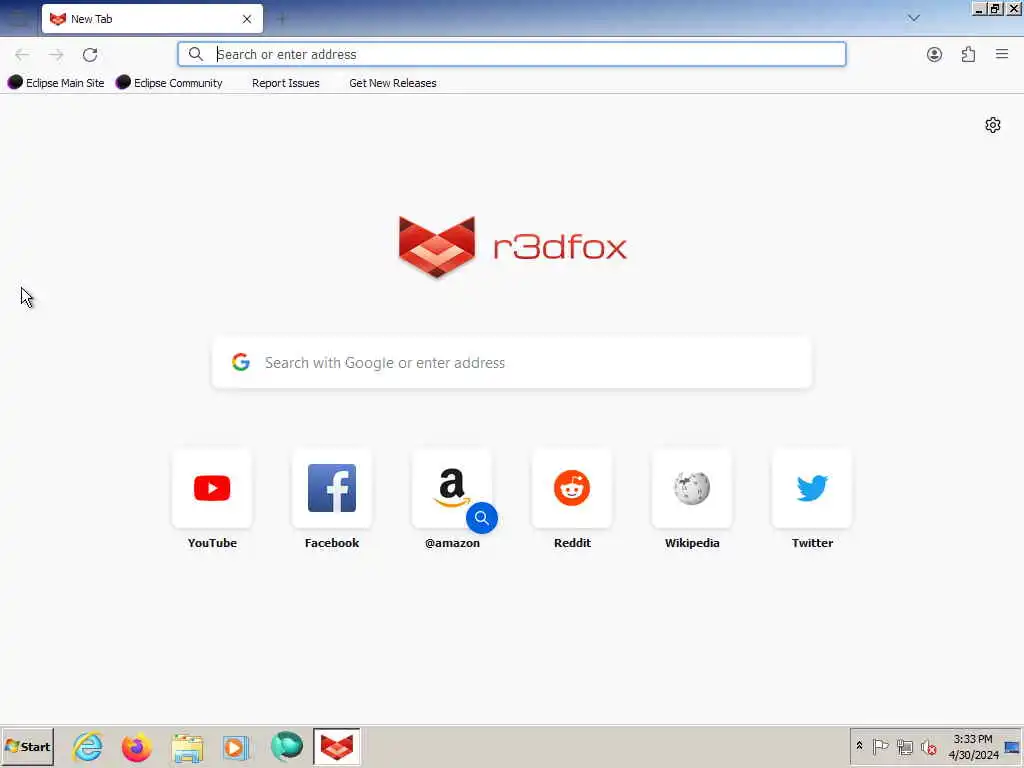
Task: Focus the Search with Google box
Action: click(x=512, y=362)
